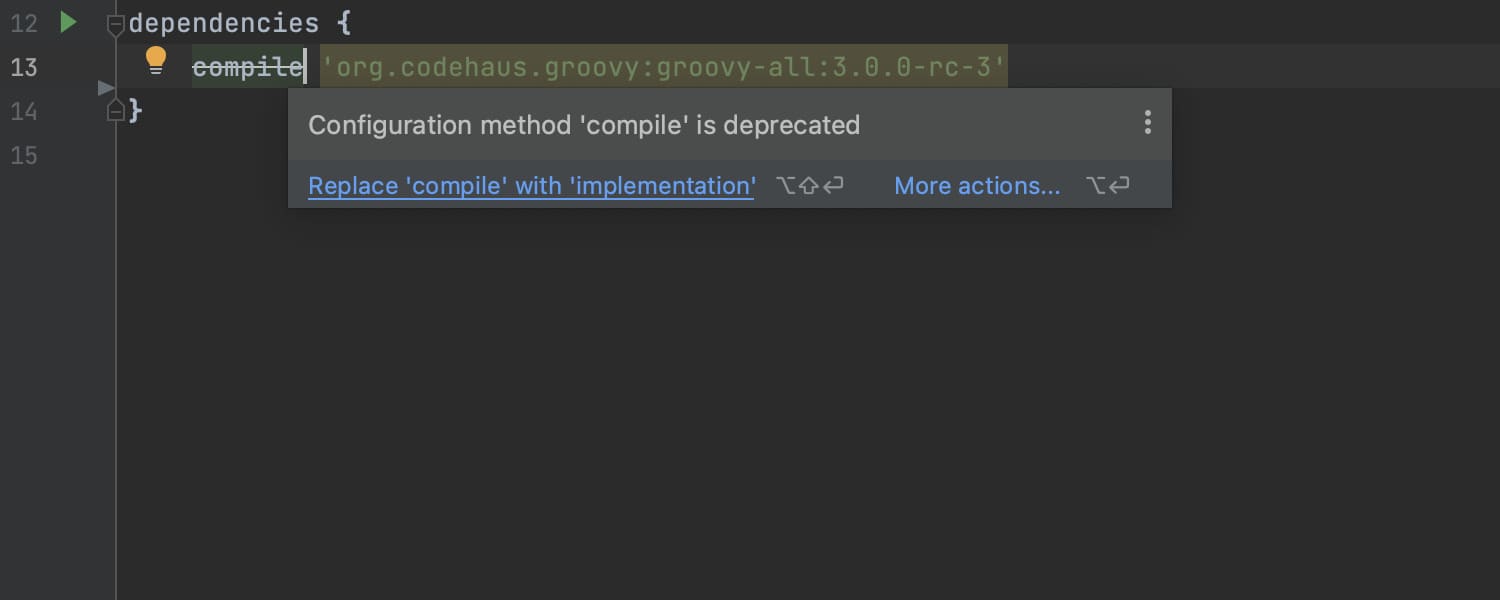Open the More actions... link

pos(977,186)
